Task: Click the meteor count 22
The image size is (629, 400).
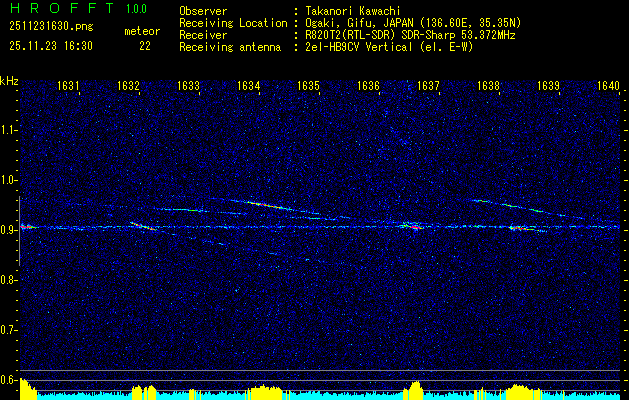Action: point(145,46)
